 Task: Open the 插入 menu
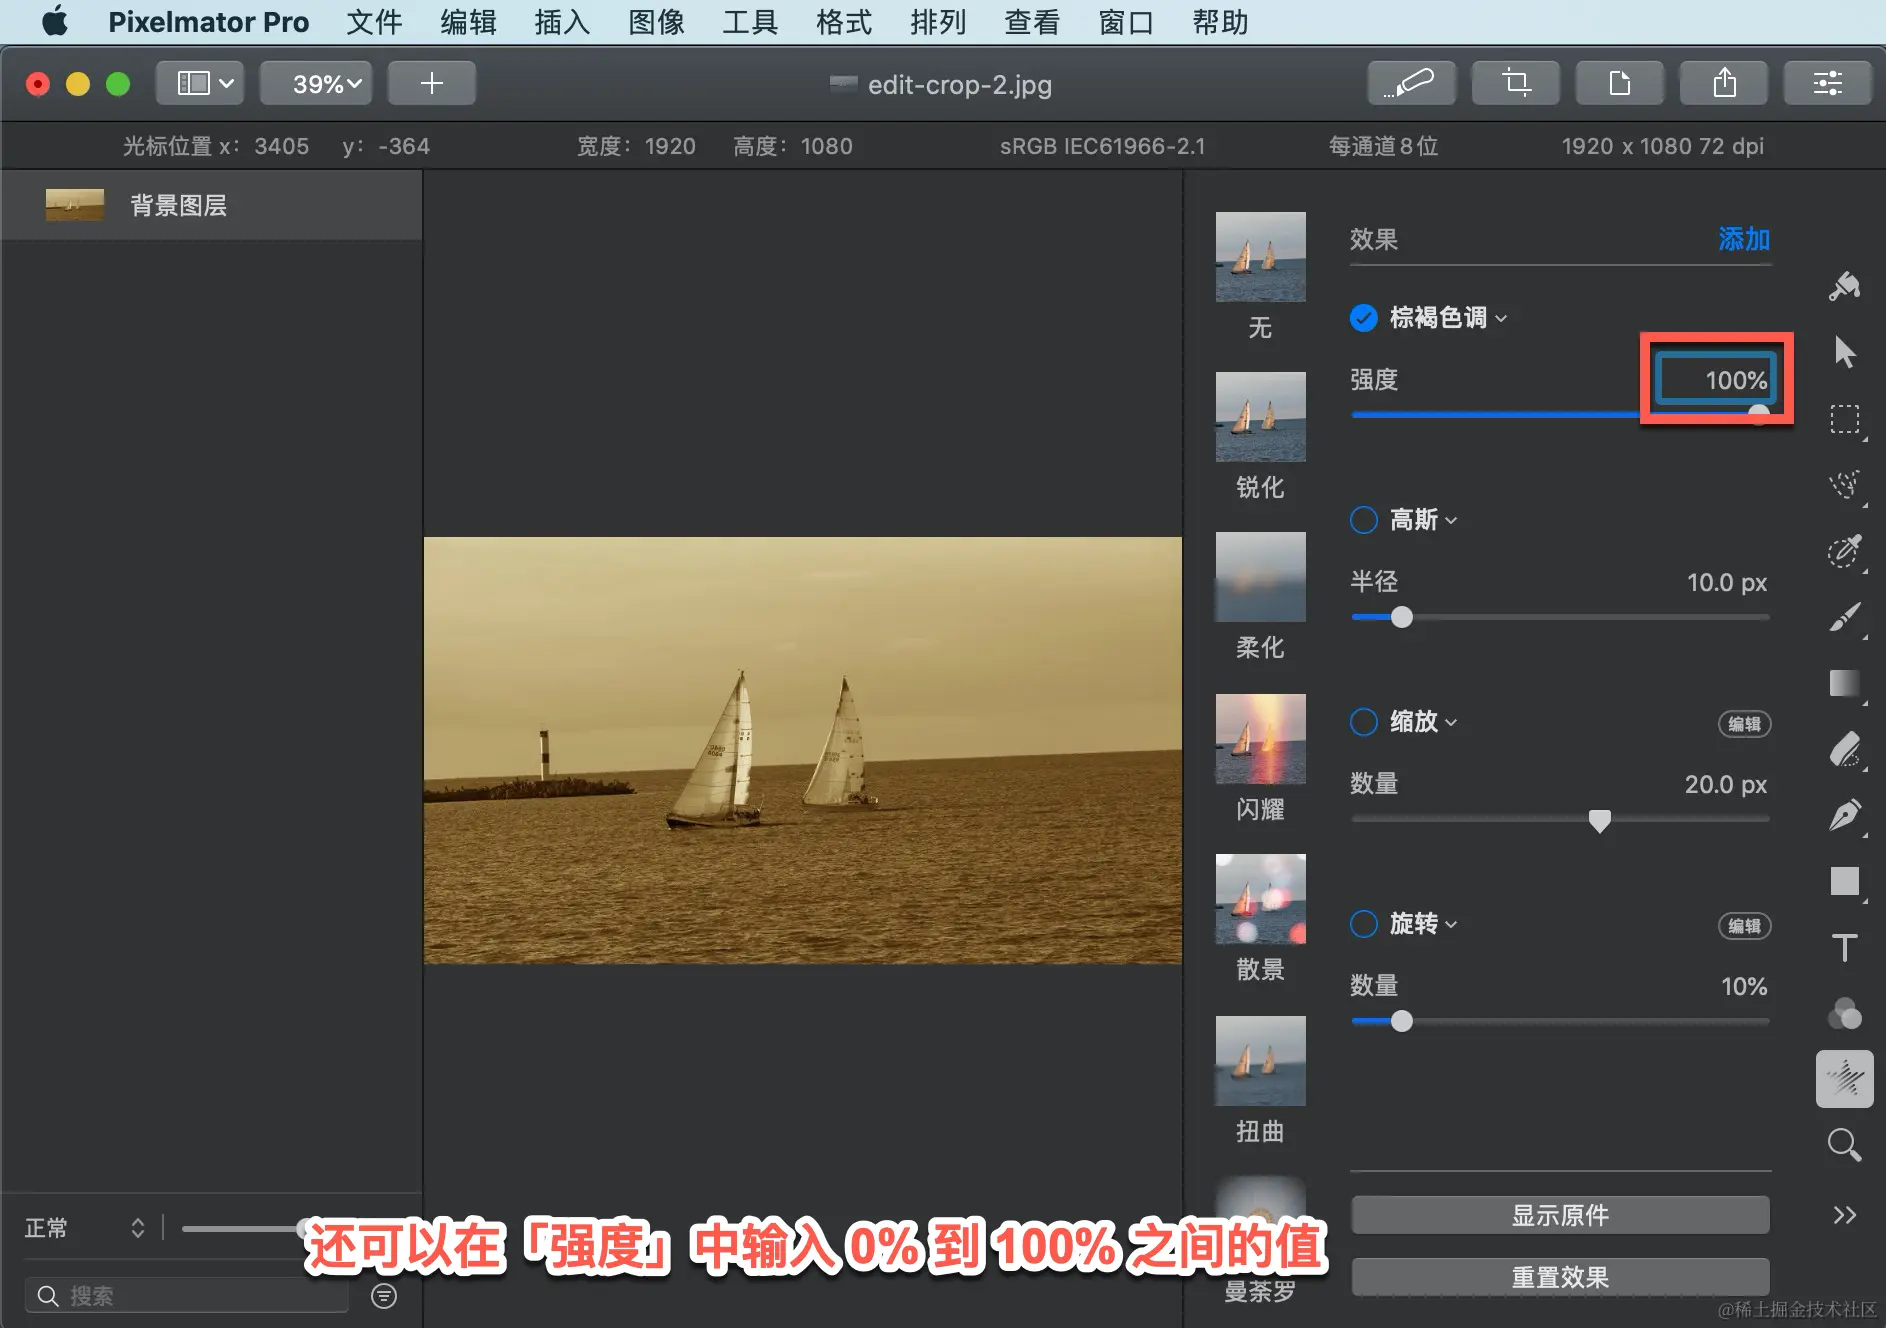562,22
